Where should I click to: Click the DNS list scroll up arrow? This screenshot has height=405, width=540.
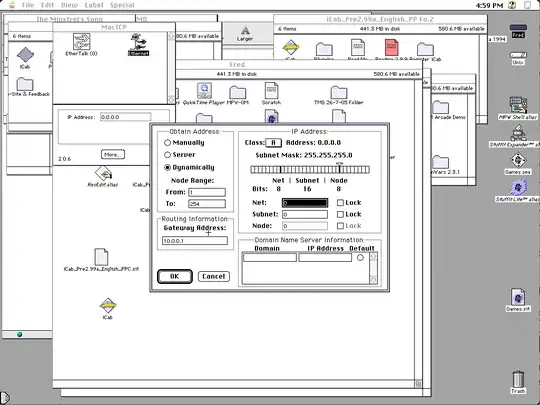coord(373,257)
